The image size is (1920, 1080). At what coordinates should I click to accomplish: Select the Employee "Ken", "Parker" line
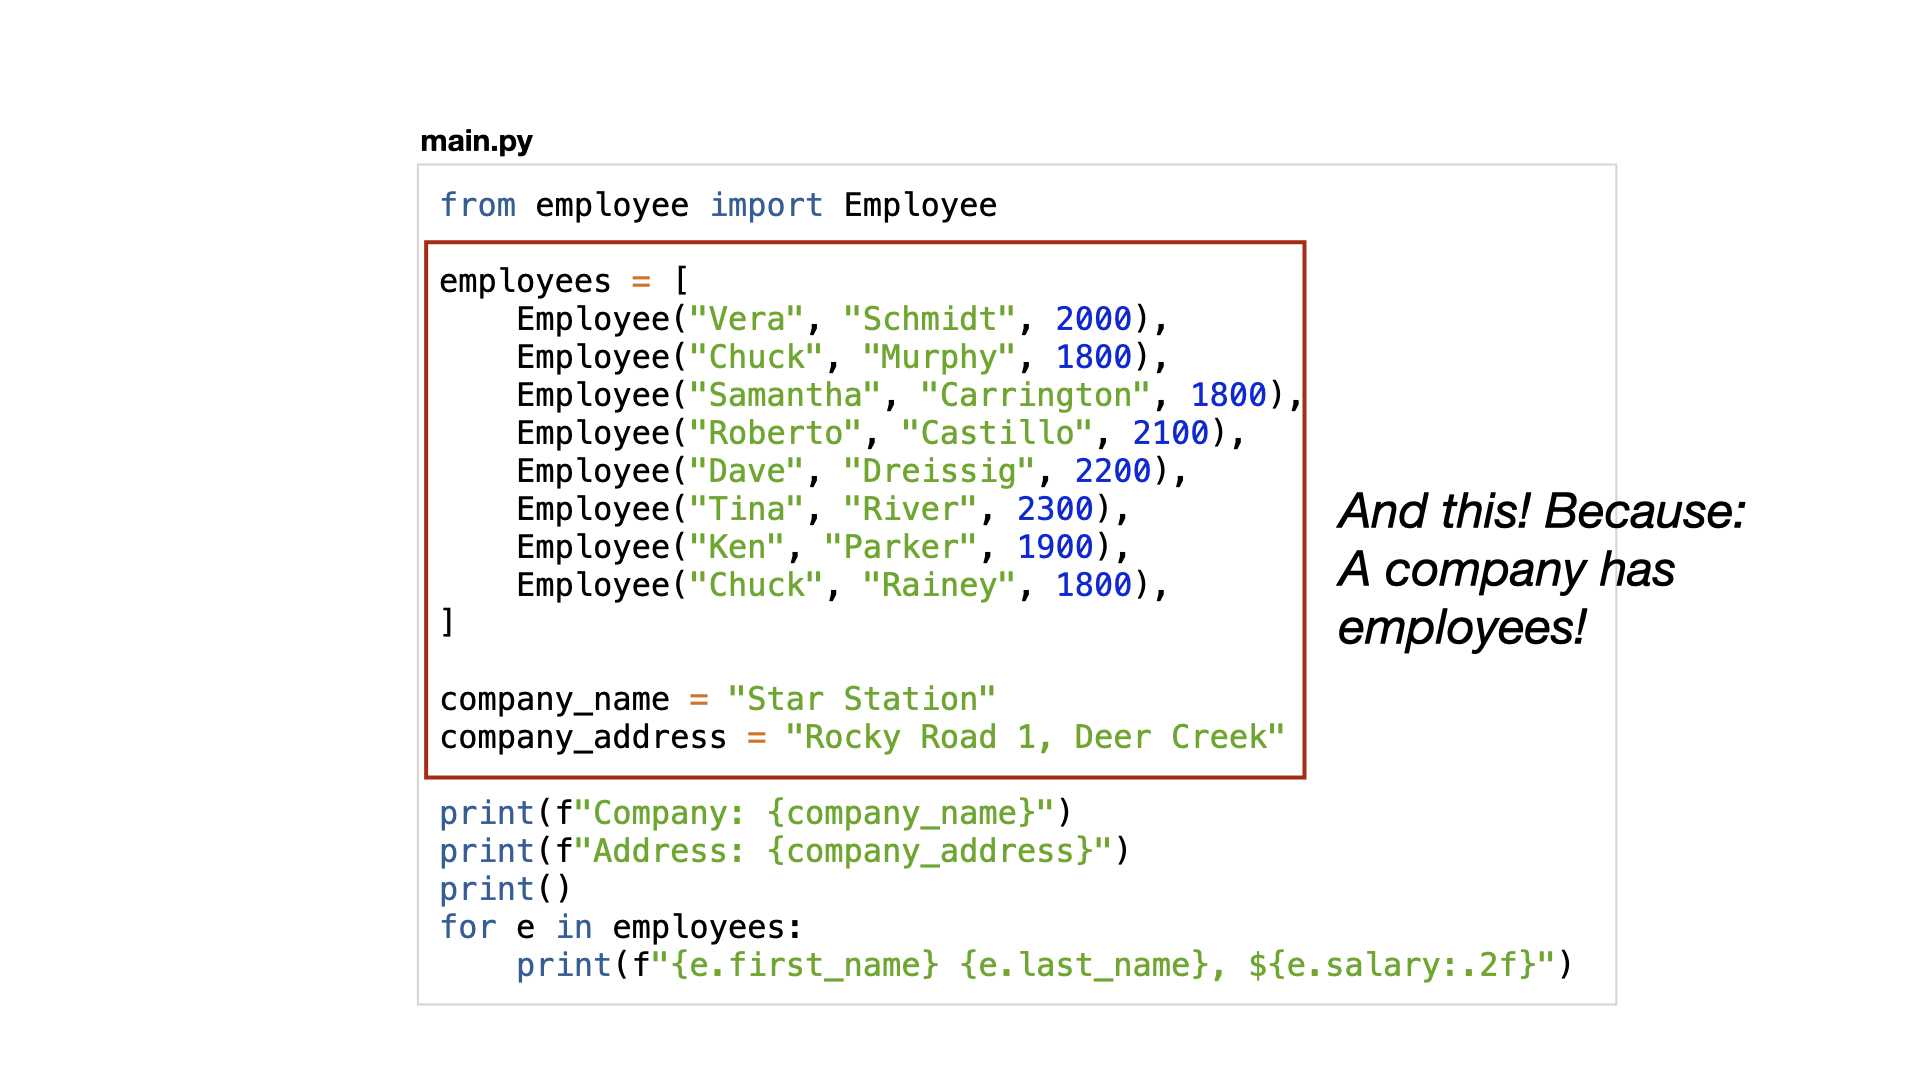point(823,547)
